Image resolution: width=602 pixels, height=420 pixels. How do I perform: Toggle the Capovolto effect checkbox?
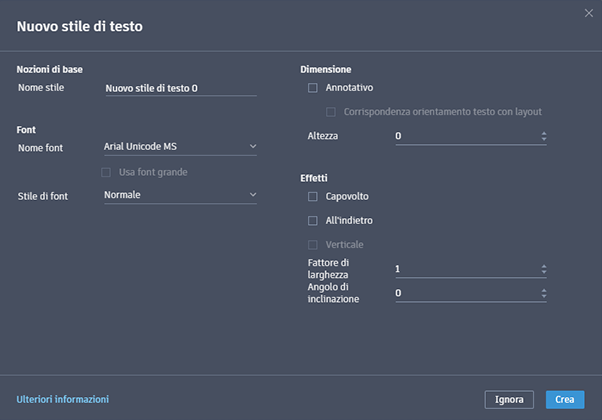click(x=313, y=196)
